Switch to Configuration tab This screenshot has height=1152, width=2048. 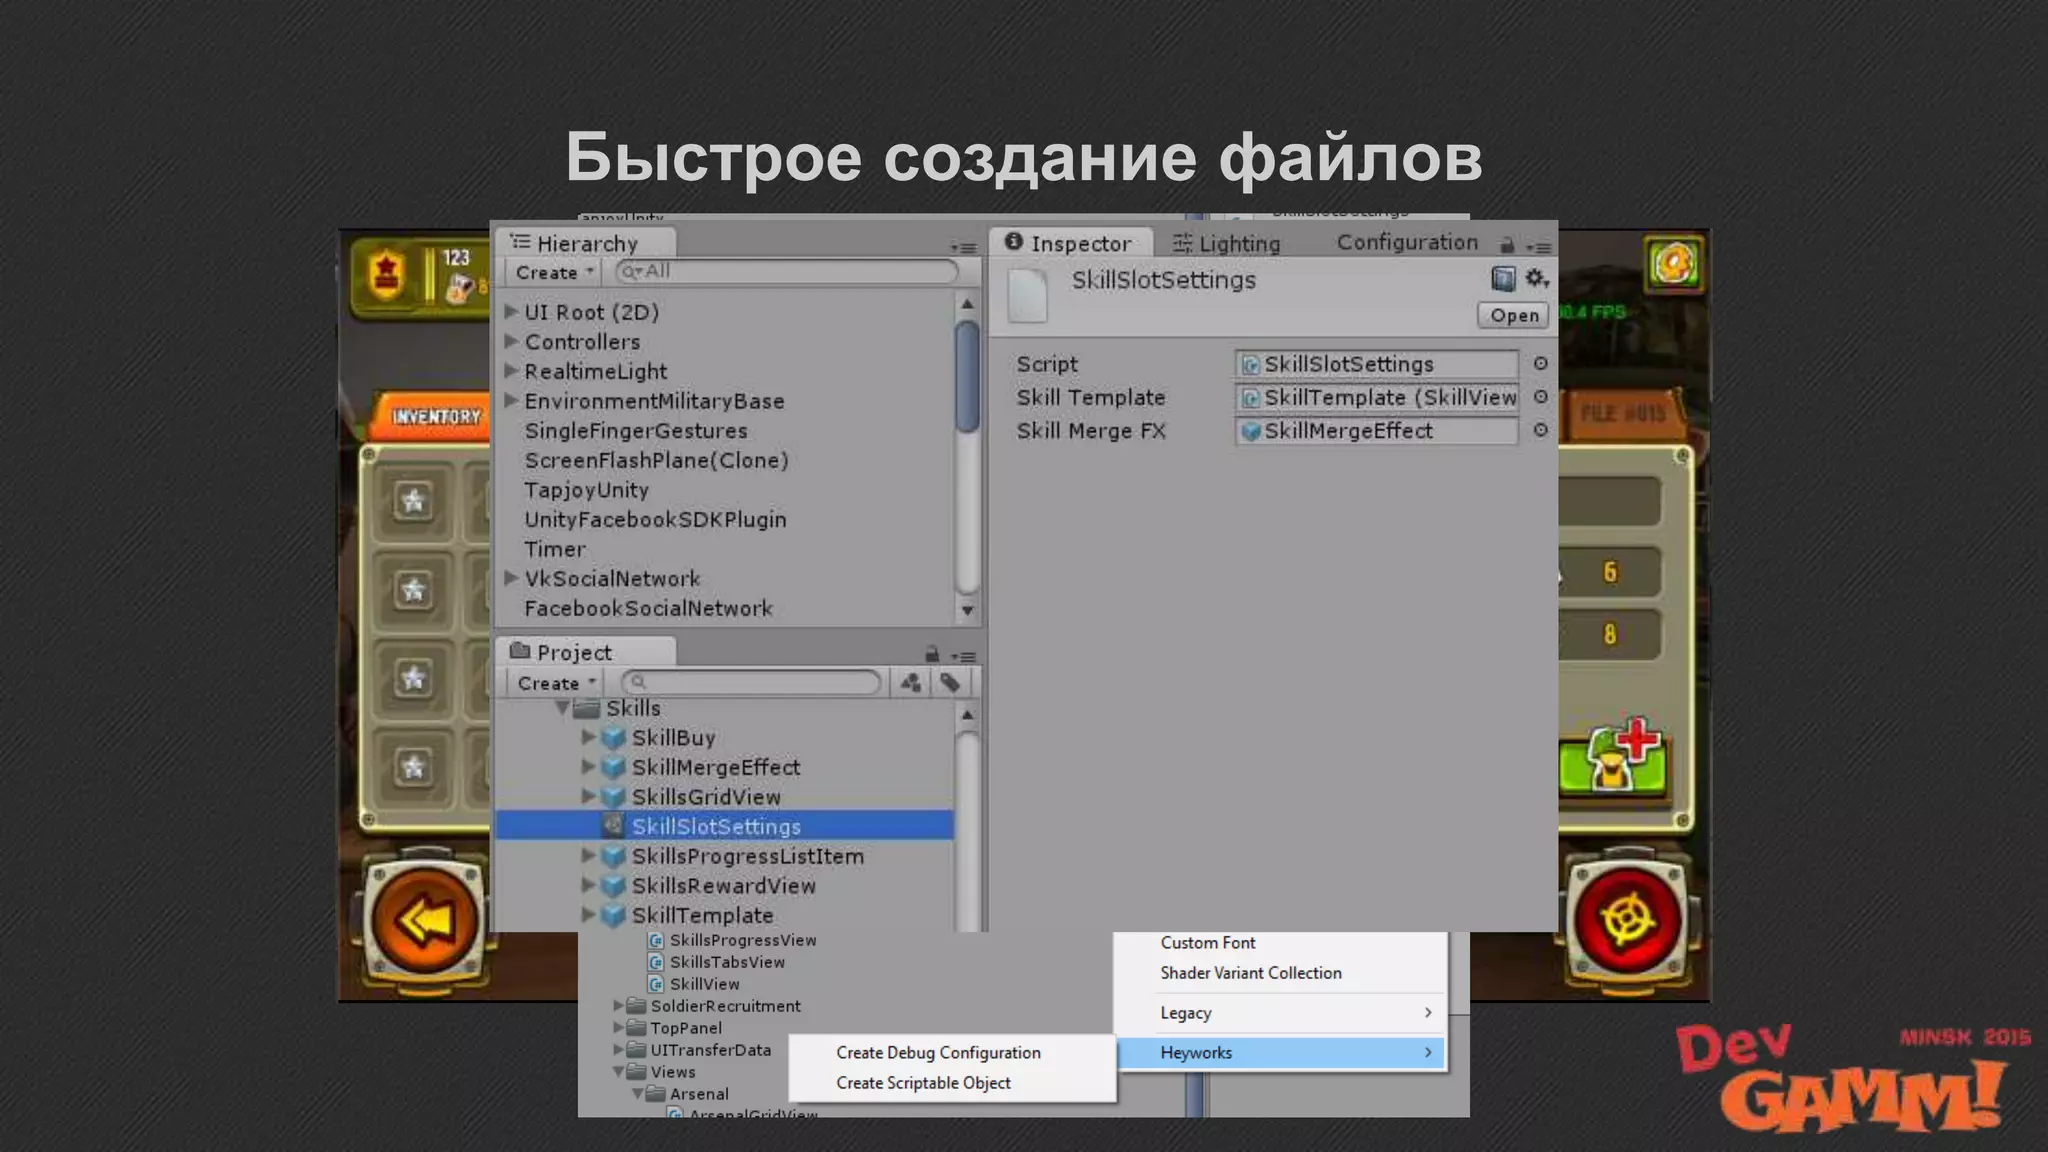pos(1407,242)
